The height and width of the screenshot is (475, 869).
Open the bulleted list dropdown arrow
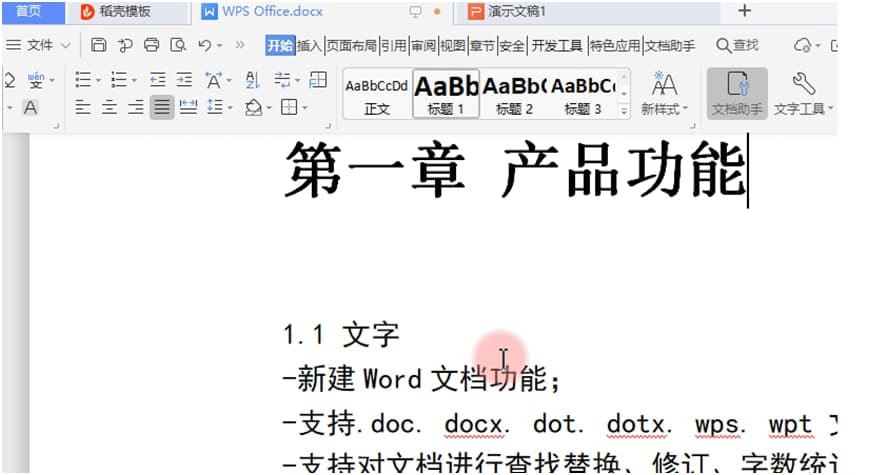coord(98,81)
